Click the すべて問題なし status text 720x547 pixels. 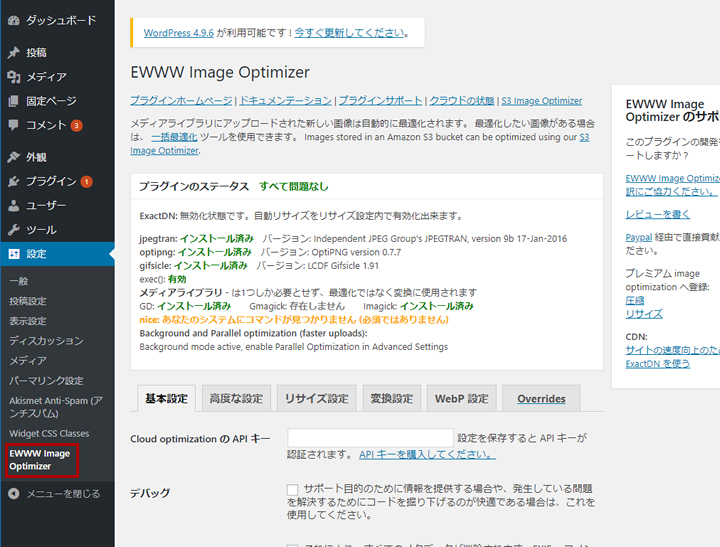[294, 186]
